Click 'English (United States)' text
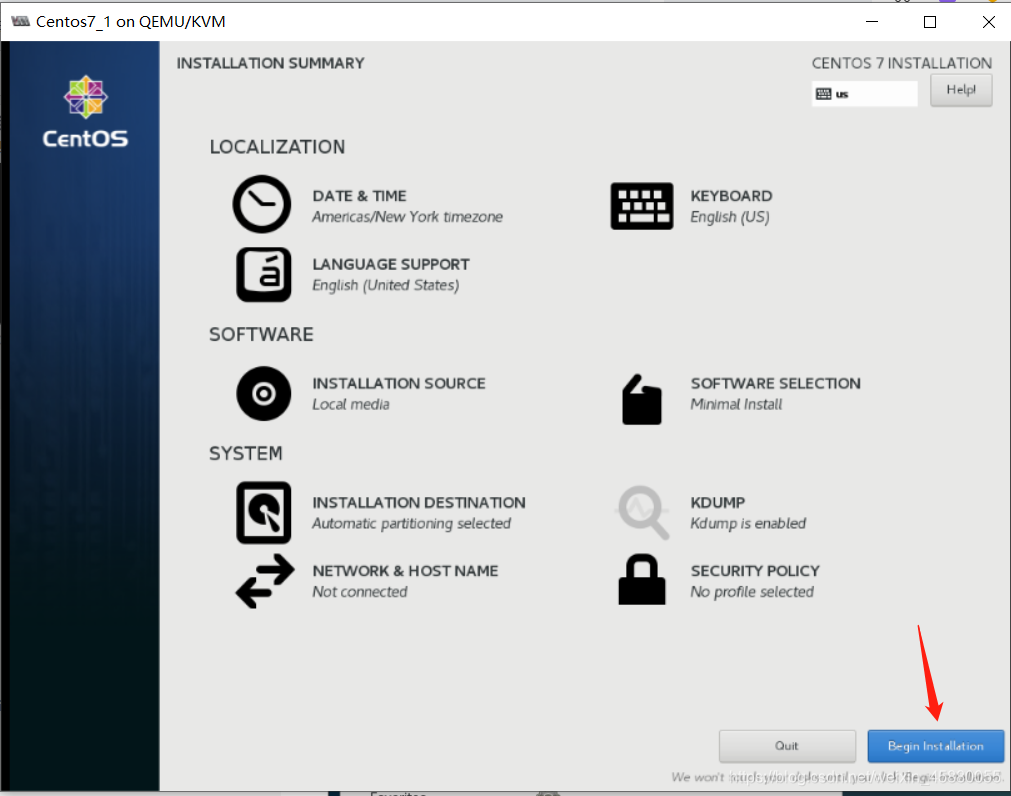The image size is (1011, 796). pos(386,286)
